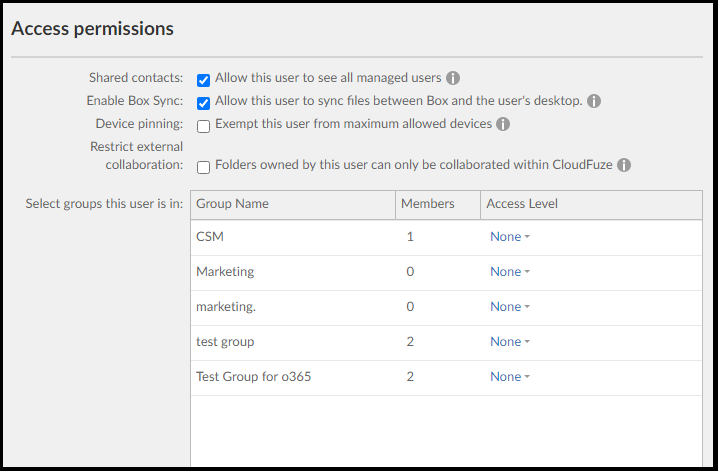Viewport: 718px width, 471px height.
Task: Change access level for test group
Action: pyautogui.click(x=510, y=341)
